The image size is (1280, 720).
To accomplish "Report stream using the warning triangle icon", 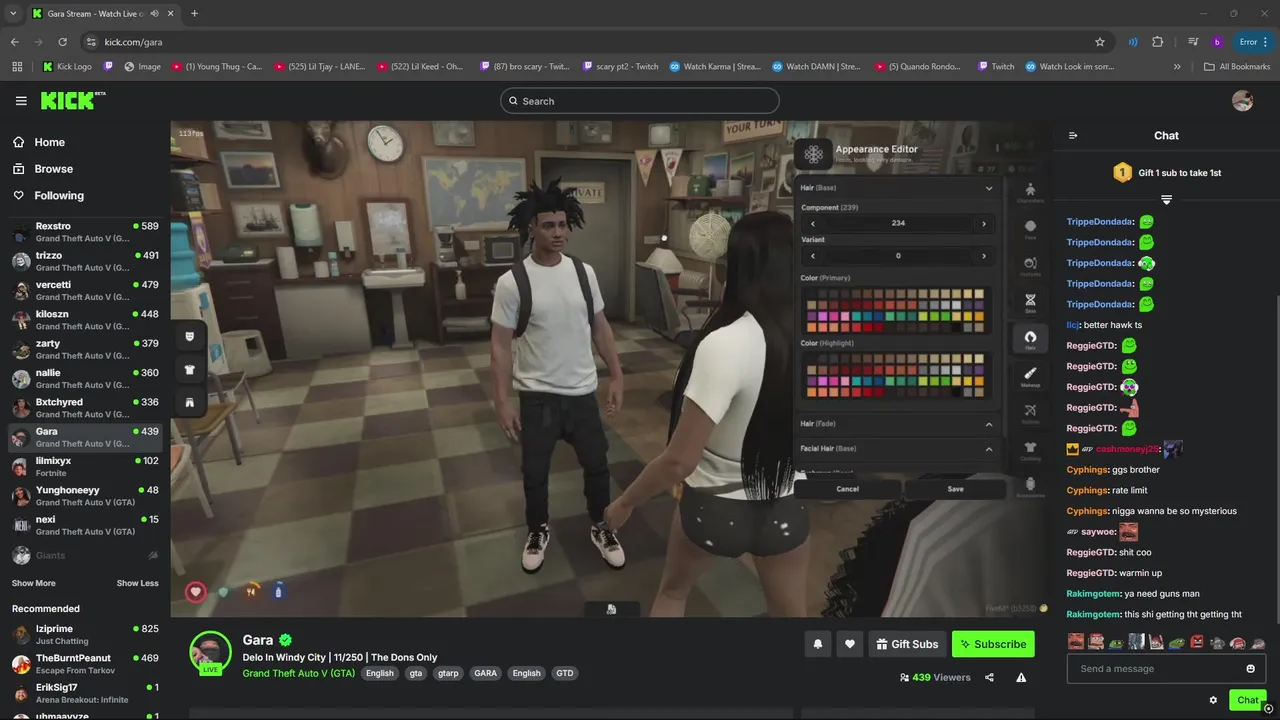I will point(1021,677).
